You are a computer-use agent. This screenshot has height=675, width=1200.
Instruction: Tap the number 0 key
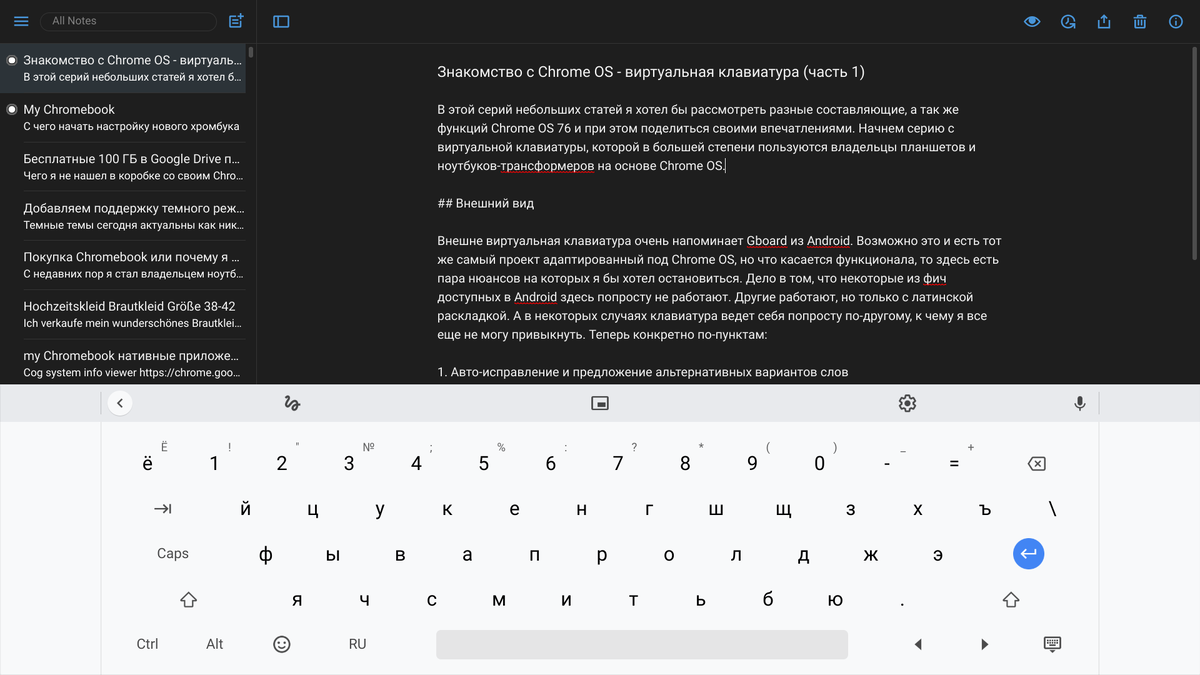(820, 463)
